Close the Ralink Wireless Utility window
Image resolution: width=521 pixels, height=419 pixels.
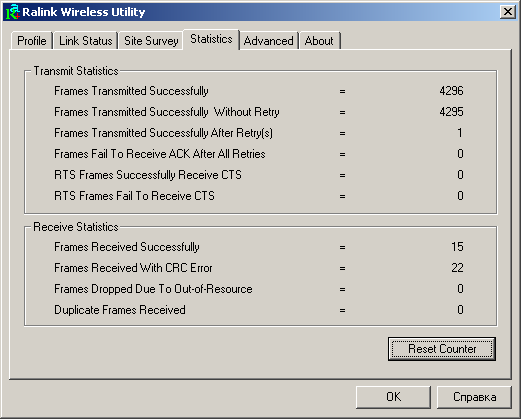(x=508, y=12)
